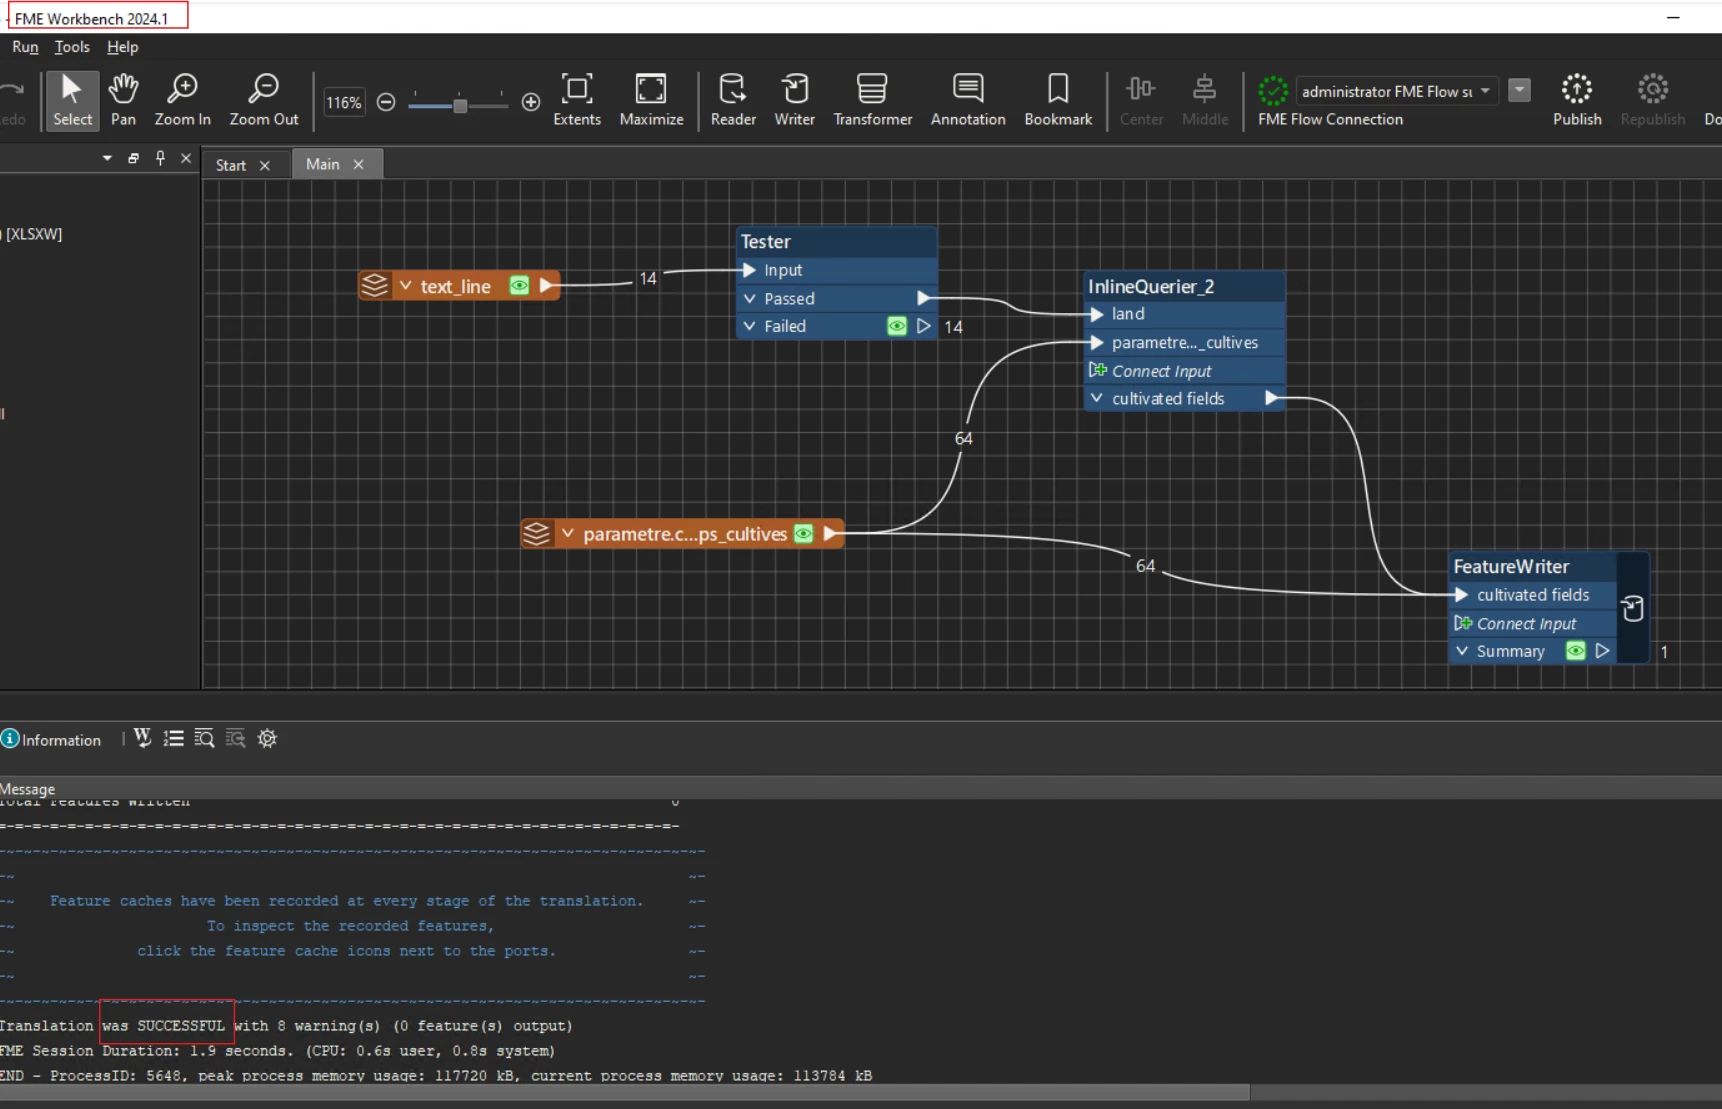Add a Transformer

click(x=872, y=100)
